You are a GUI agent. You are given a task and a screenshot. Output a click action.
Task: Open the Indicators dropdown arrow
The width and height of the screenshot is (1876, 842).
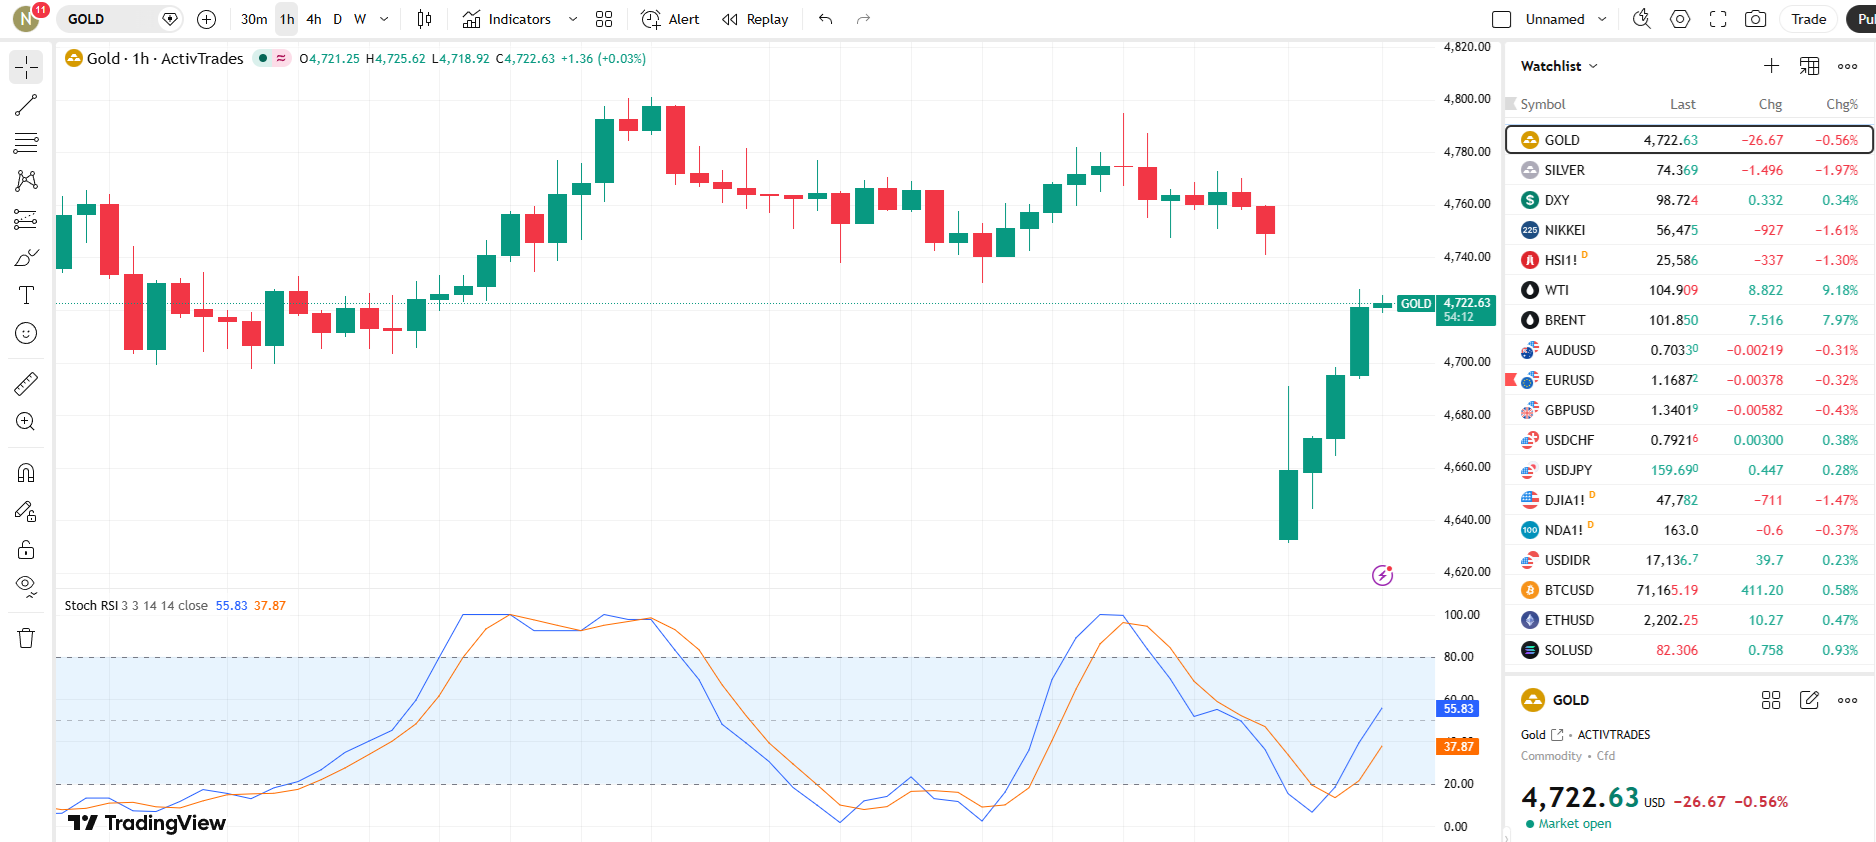point(573,19)
